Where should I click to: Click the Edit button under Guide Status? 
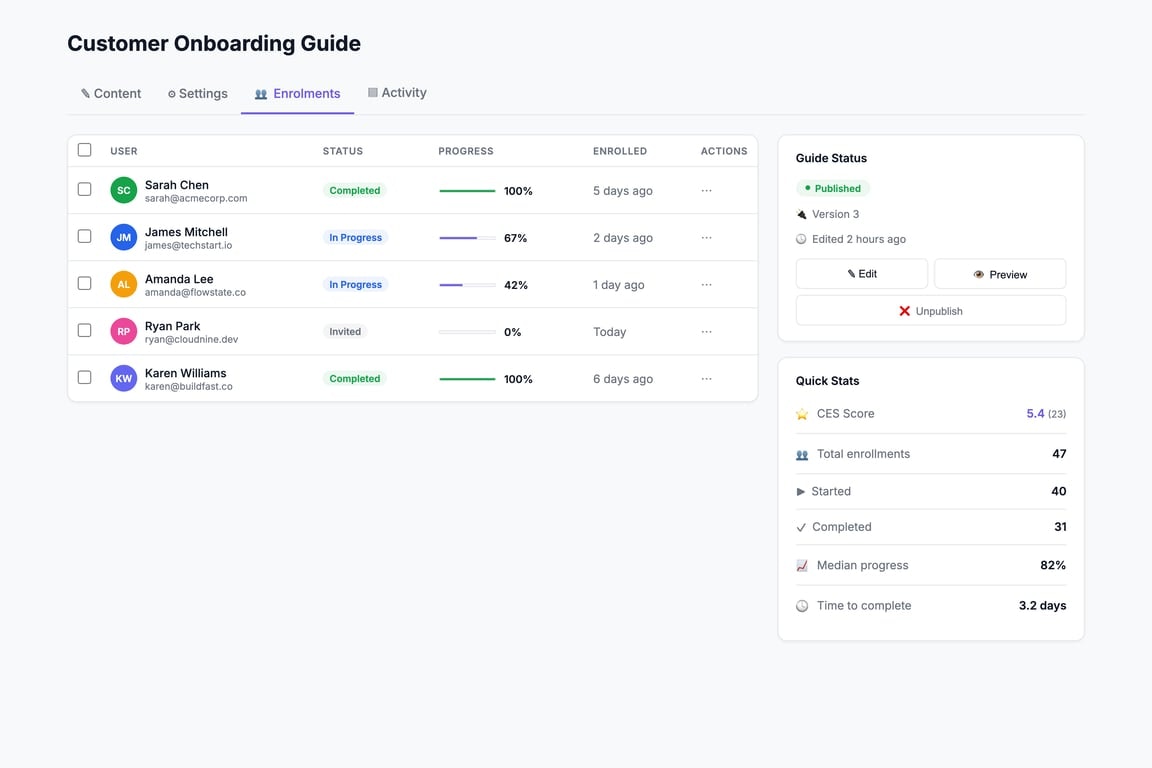(x=861, y=273)
